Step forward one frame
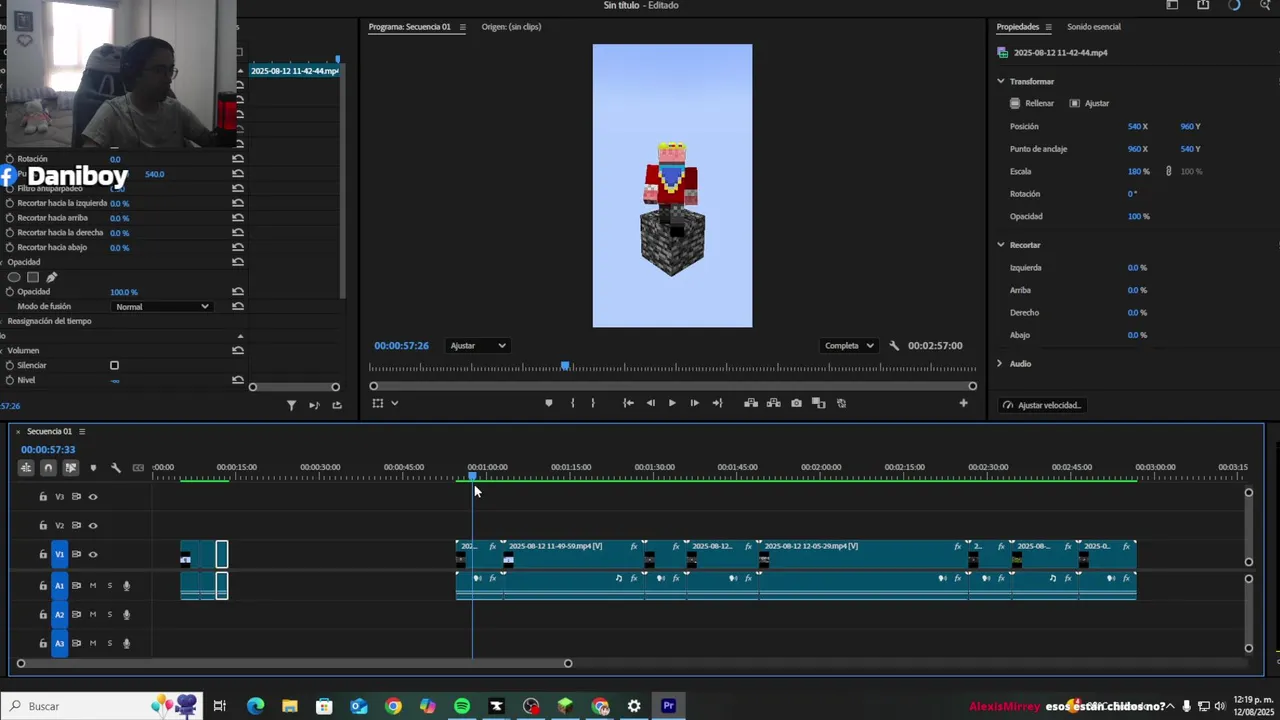1280x720 pixels. pos(694,403)
